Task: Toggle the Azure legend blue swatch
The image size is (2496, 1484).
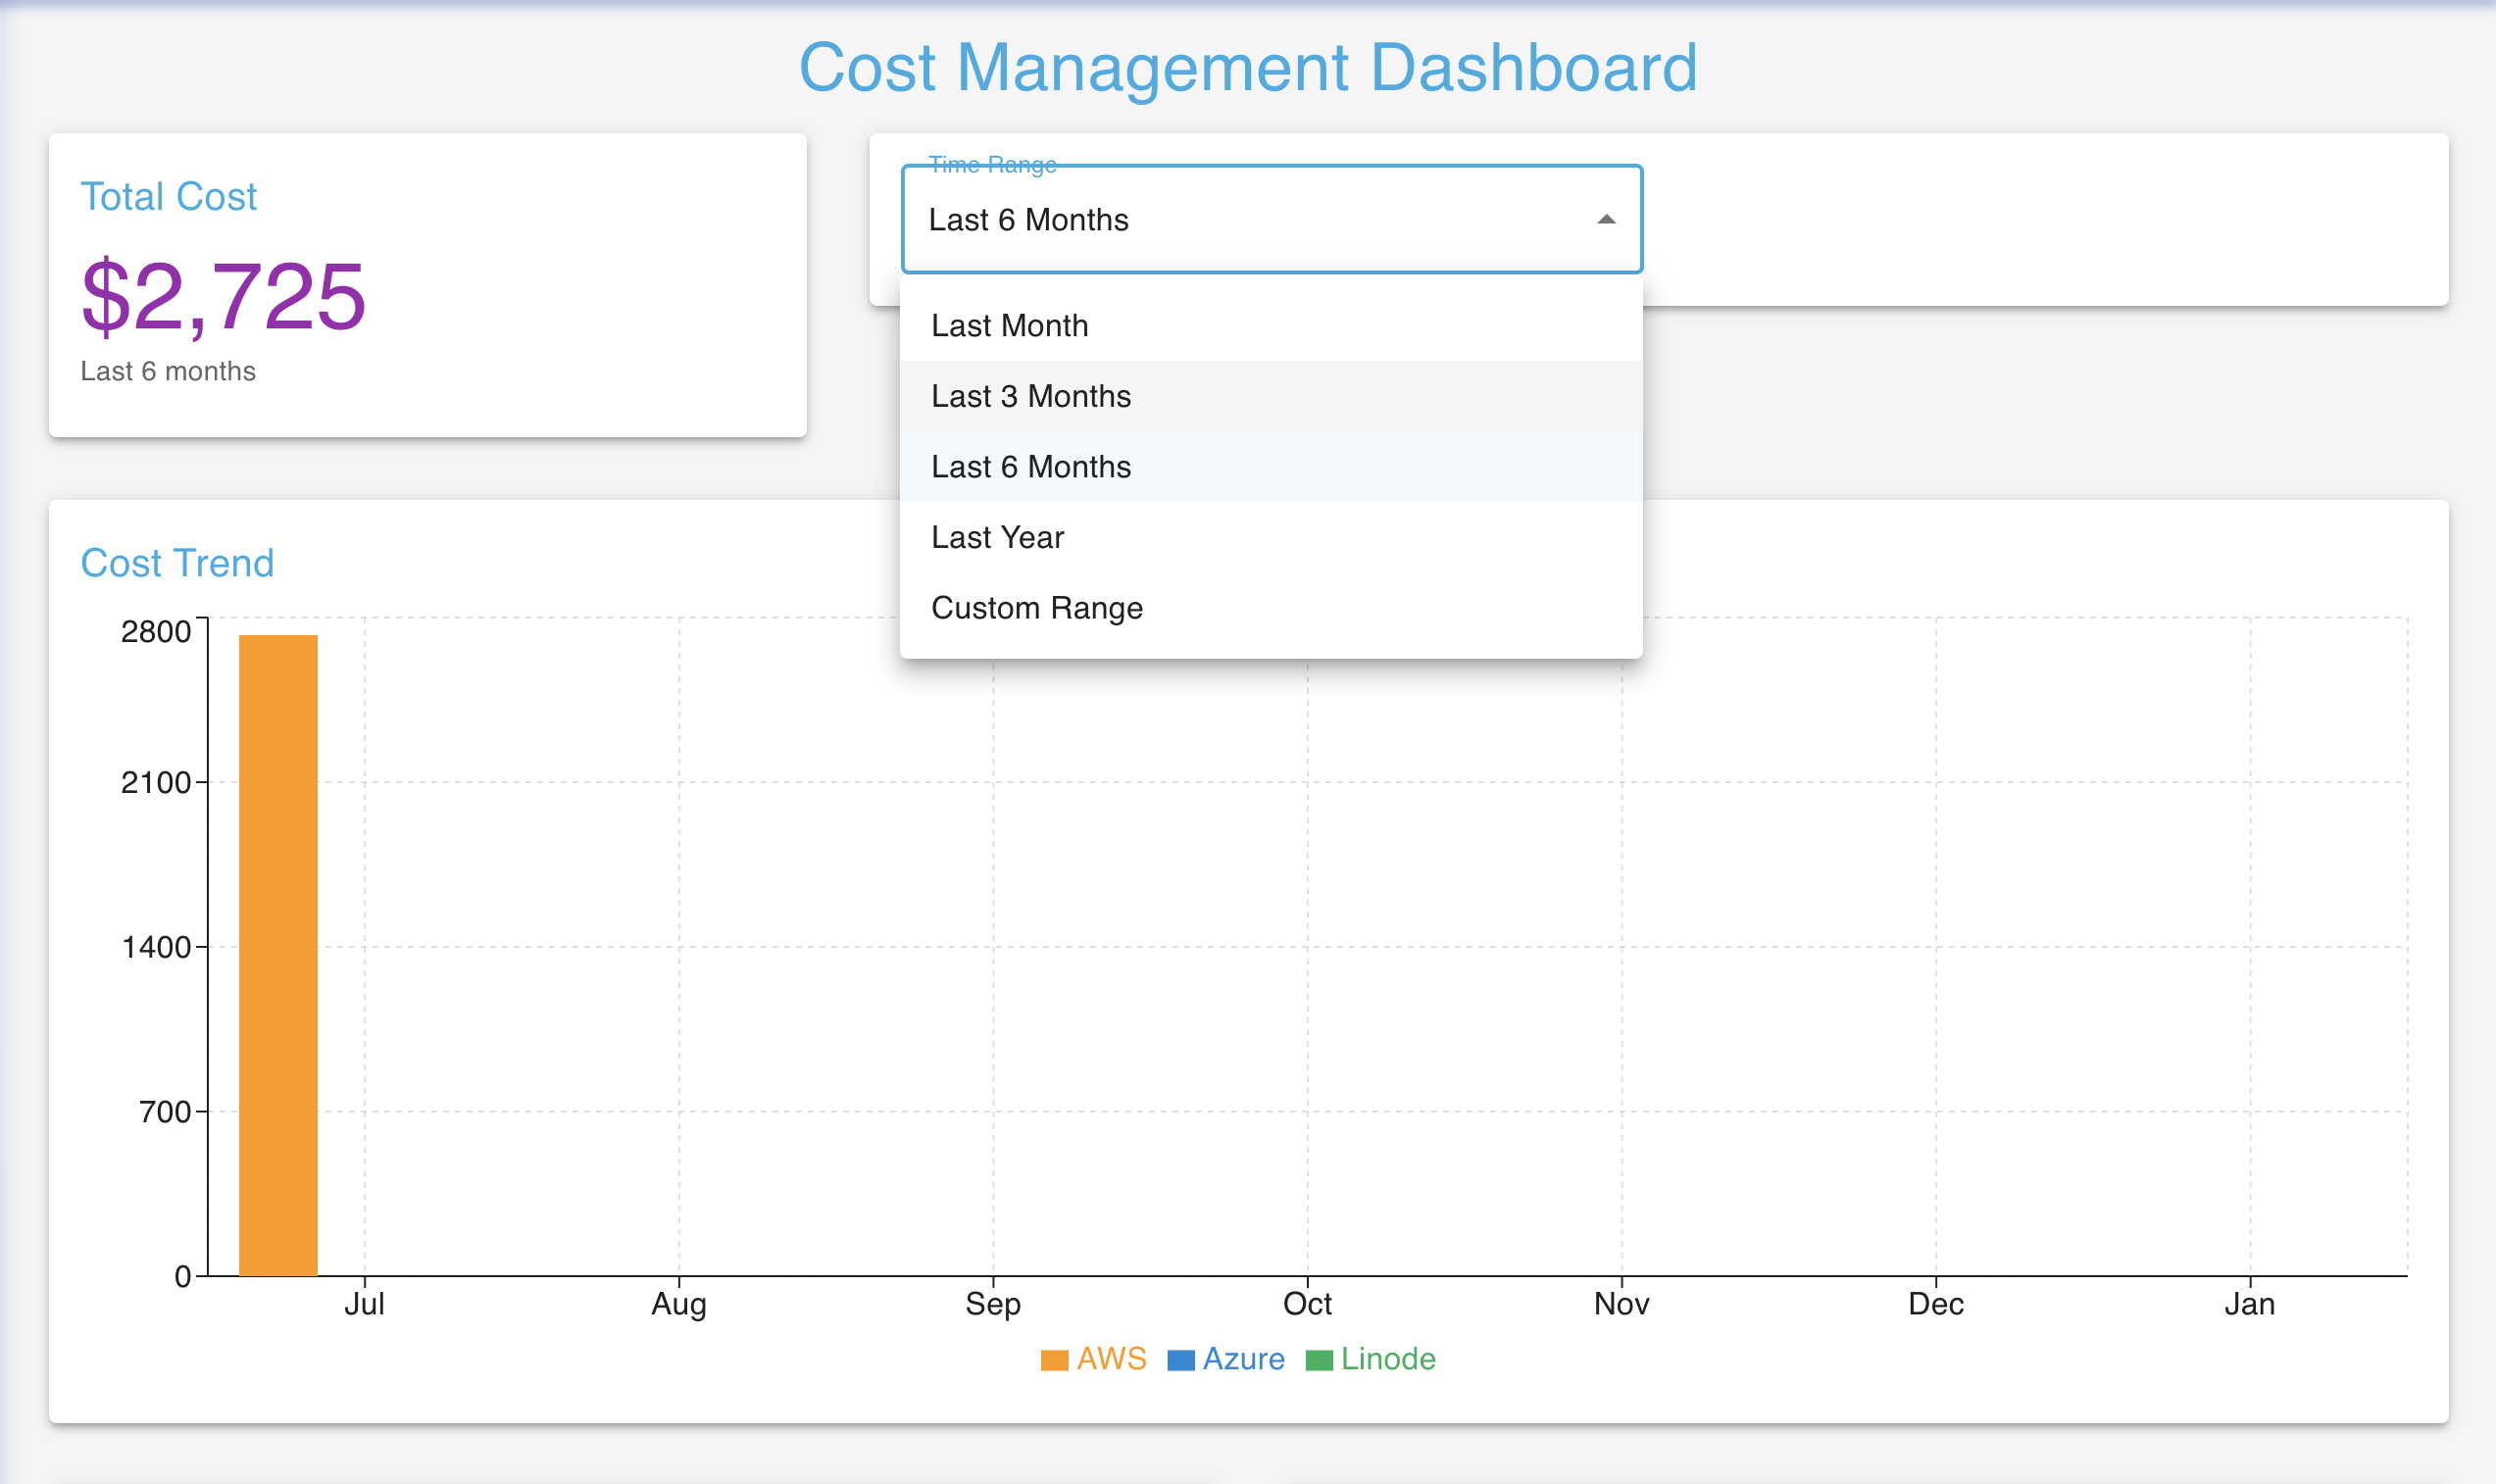Action: [1180, 1360]
